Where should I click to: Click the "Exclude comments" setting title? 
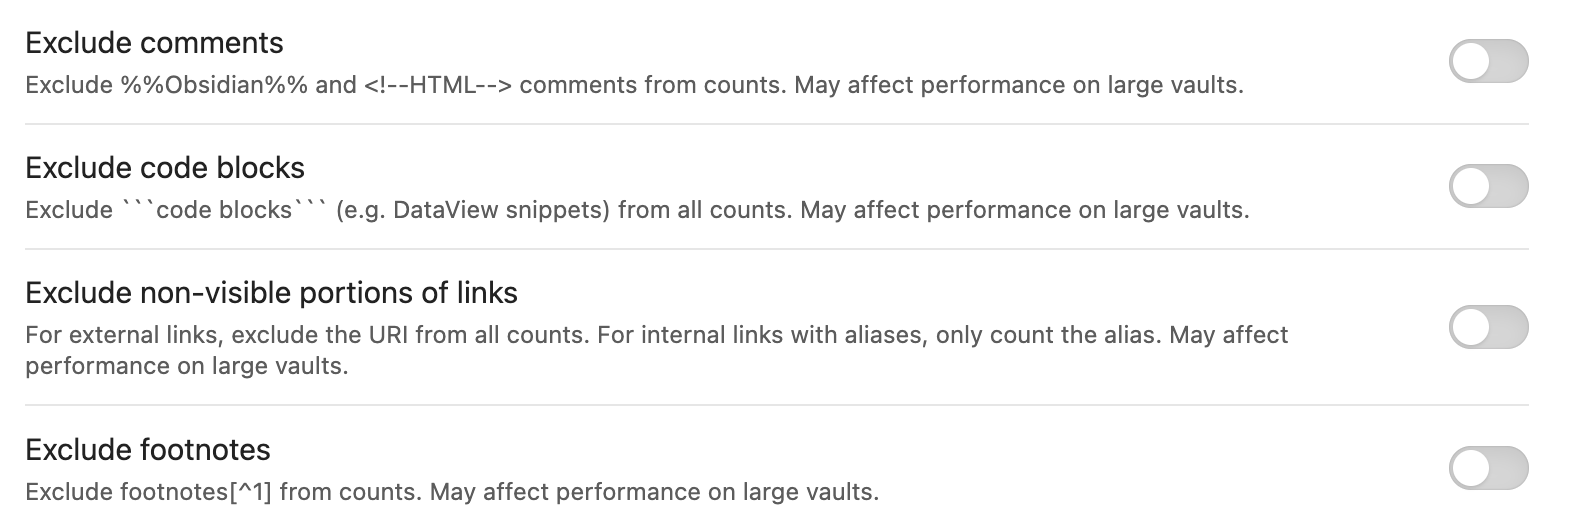pyautogui.click(x=154, y=43)
